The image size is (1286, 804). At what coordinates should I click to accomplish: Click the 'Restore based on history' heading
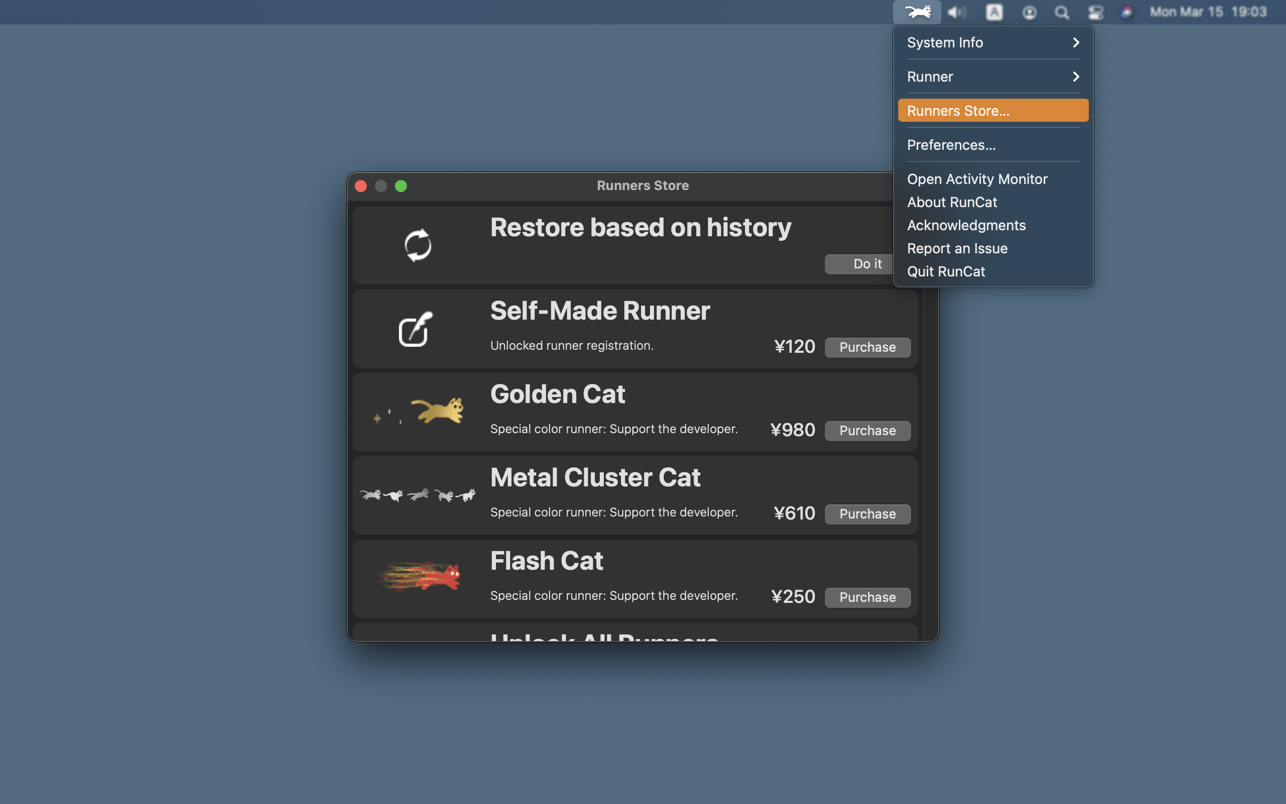pos(640,228)
